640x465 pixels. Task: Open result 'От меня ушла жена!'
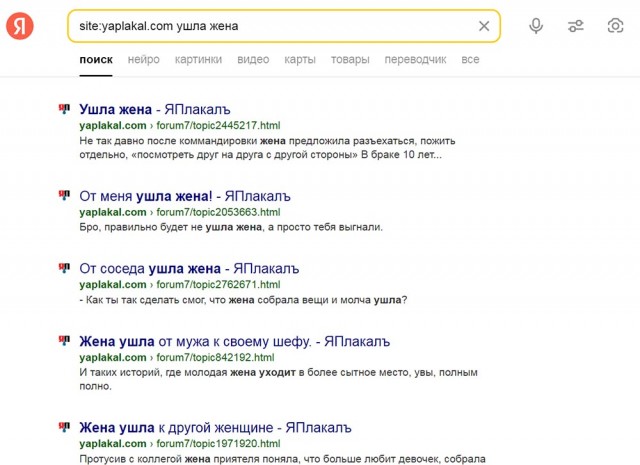(185, 196)
